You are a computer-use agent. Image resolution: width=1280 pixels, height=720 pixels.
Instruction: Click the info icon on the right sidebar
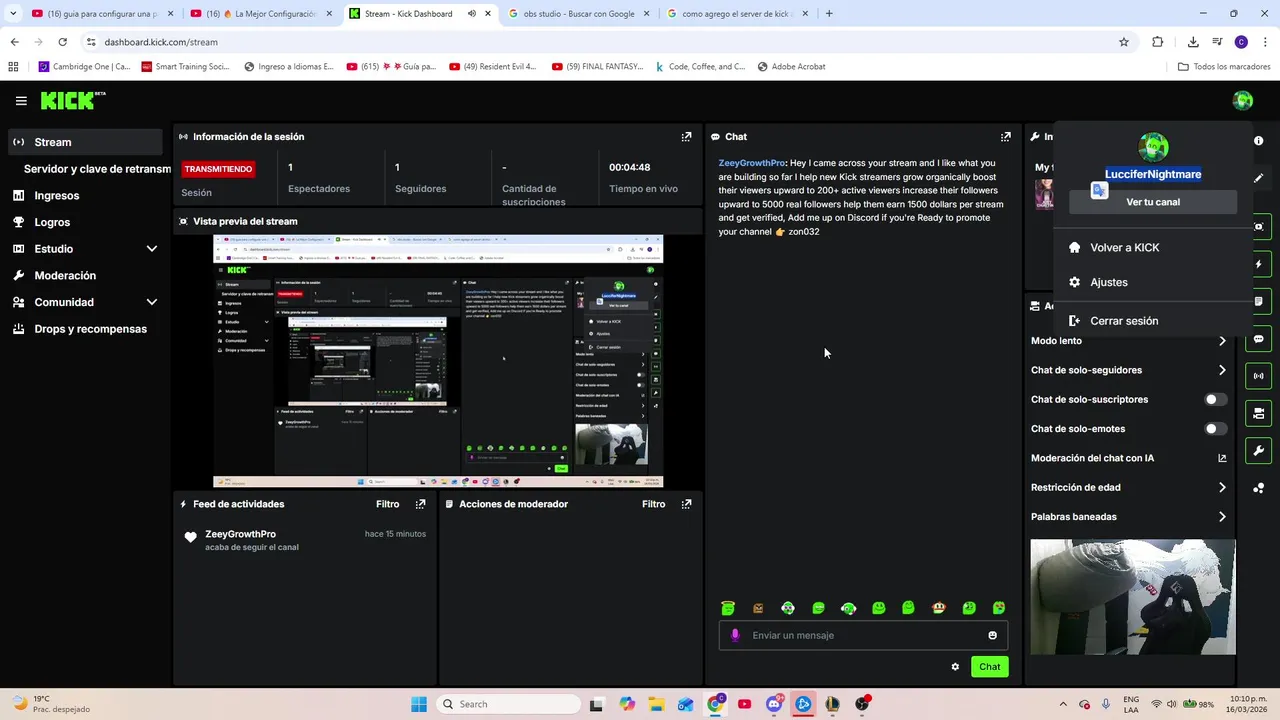point(1258,141)
